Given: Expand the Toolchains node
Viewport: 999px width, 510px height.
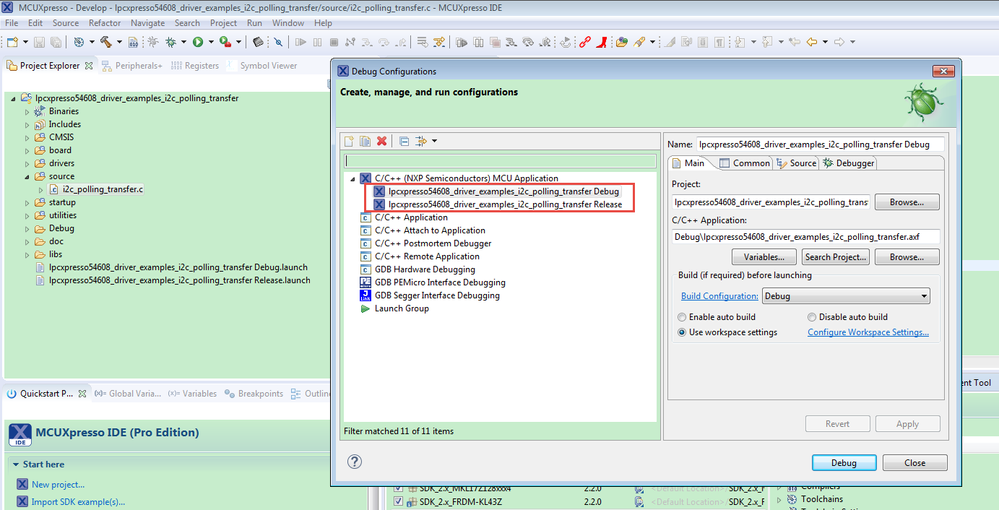Looking at the screenshot, I should 779,500.
